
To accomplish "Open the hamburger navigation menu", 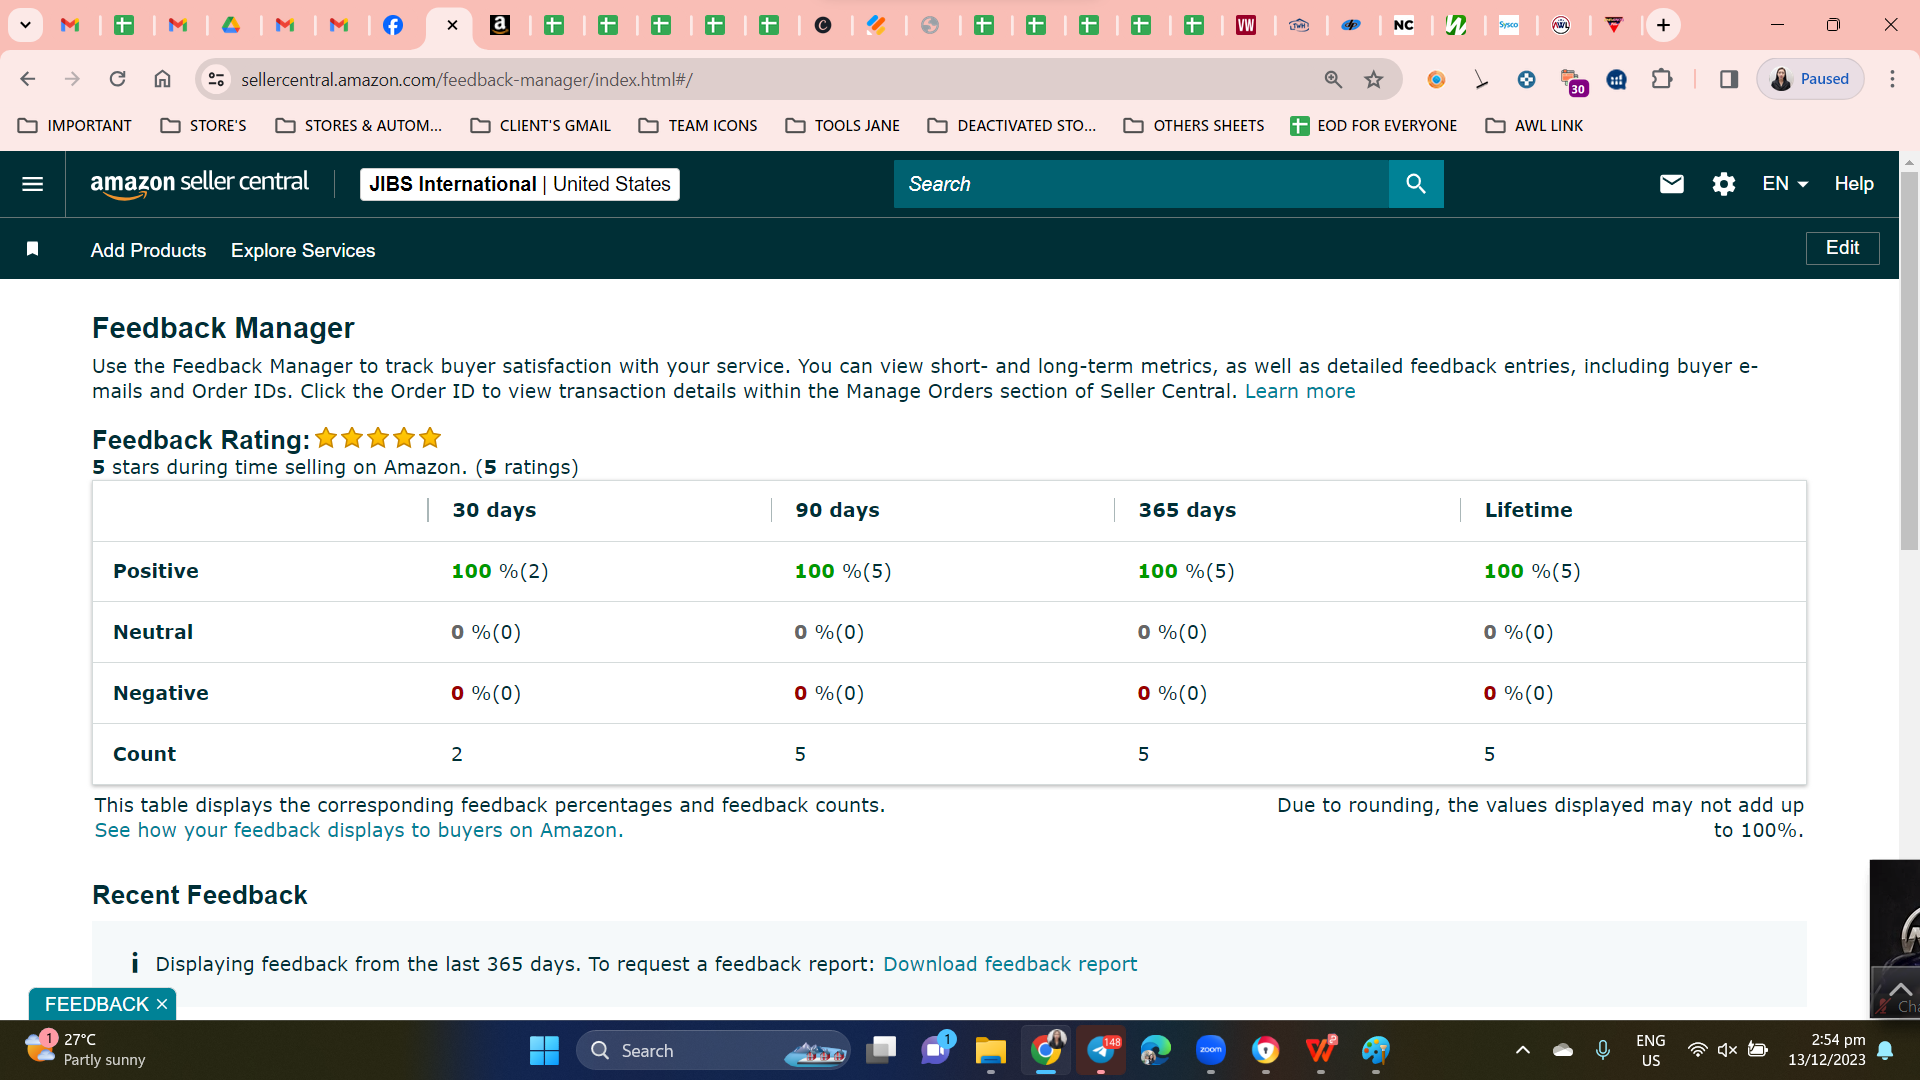I will [x=32, y=184].
